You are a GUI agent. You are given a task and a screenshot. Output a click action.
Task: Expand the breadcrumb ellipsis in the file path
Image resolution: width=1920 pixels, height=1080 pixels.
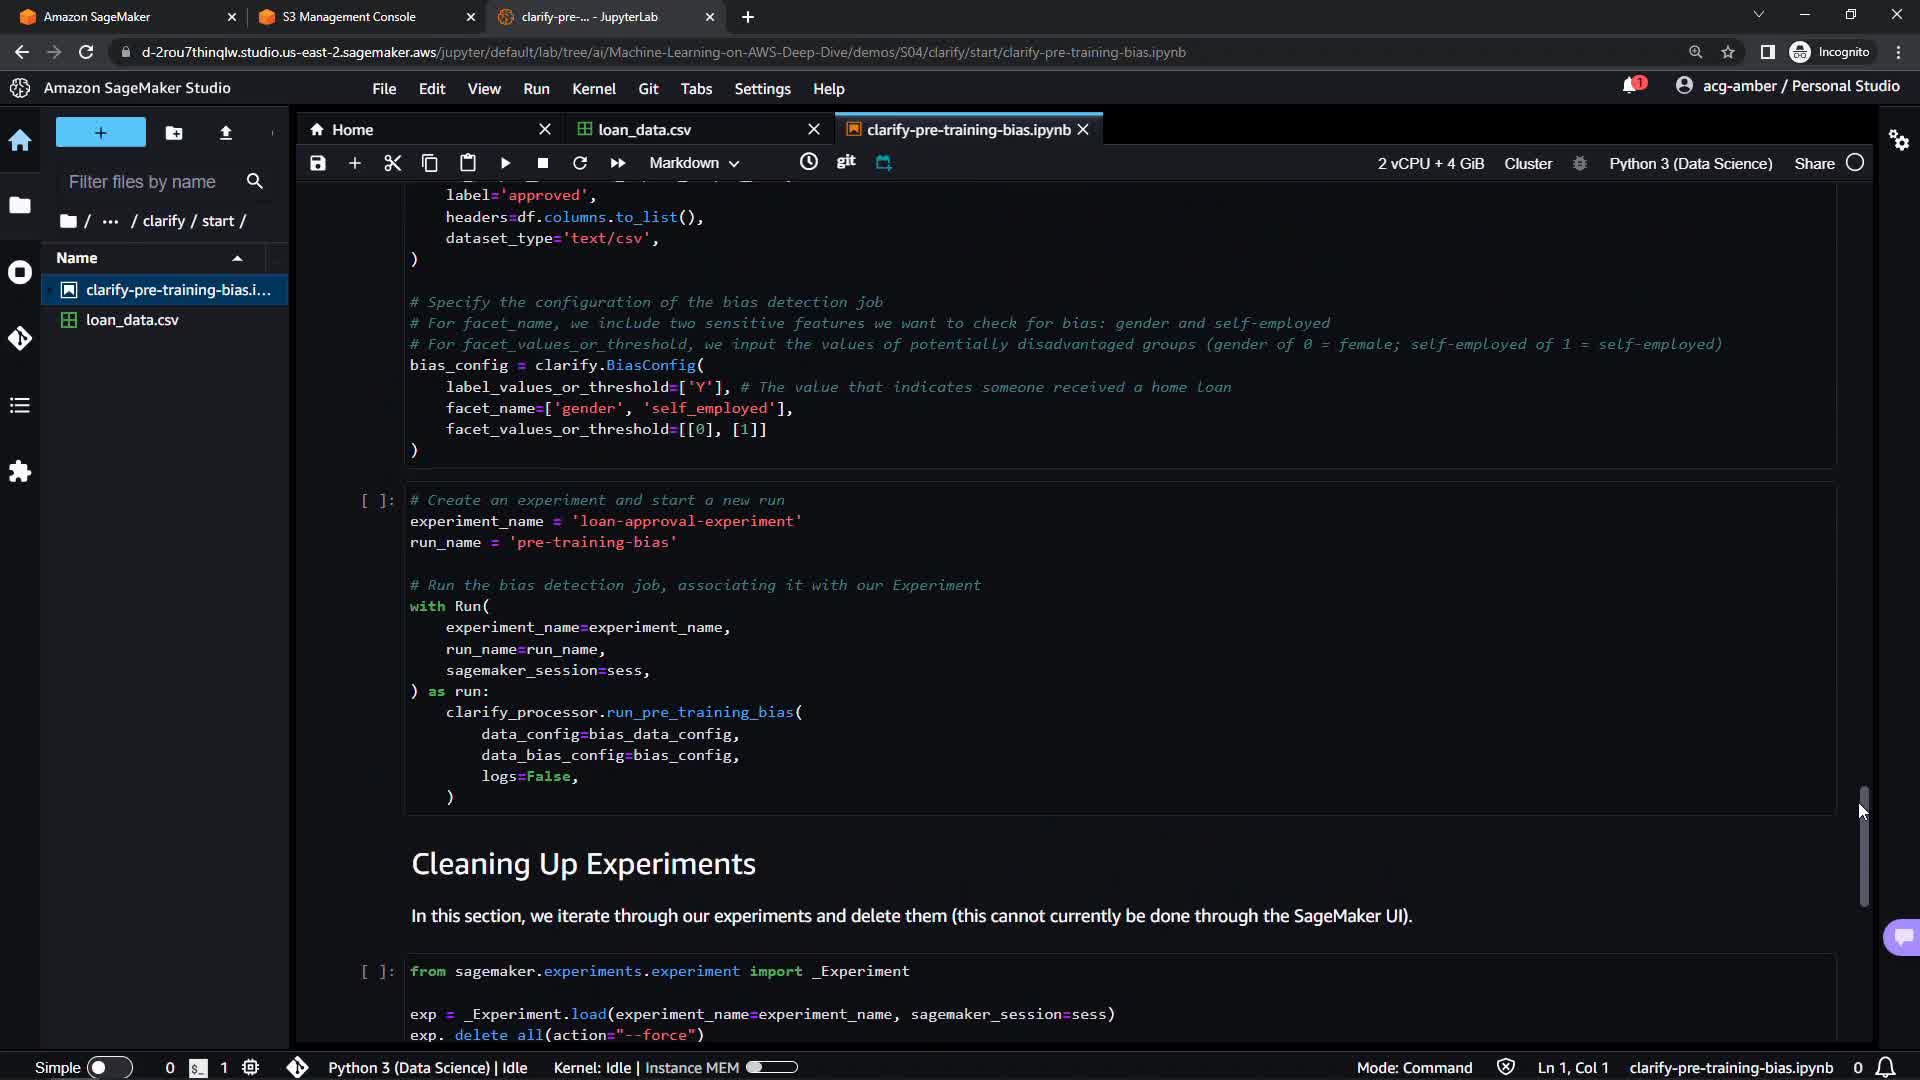click(110, 221)
